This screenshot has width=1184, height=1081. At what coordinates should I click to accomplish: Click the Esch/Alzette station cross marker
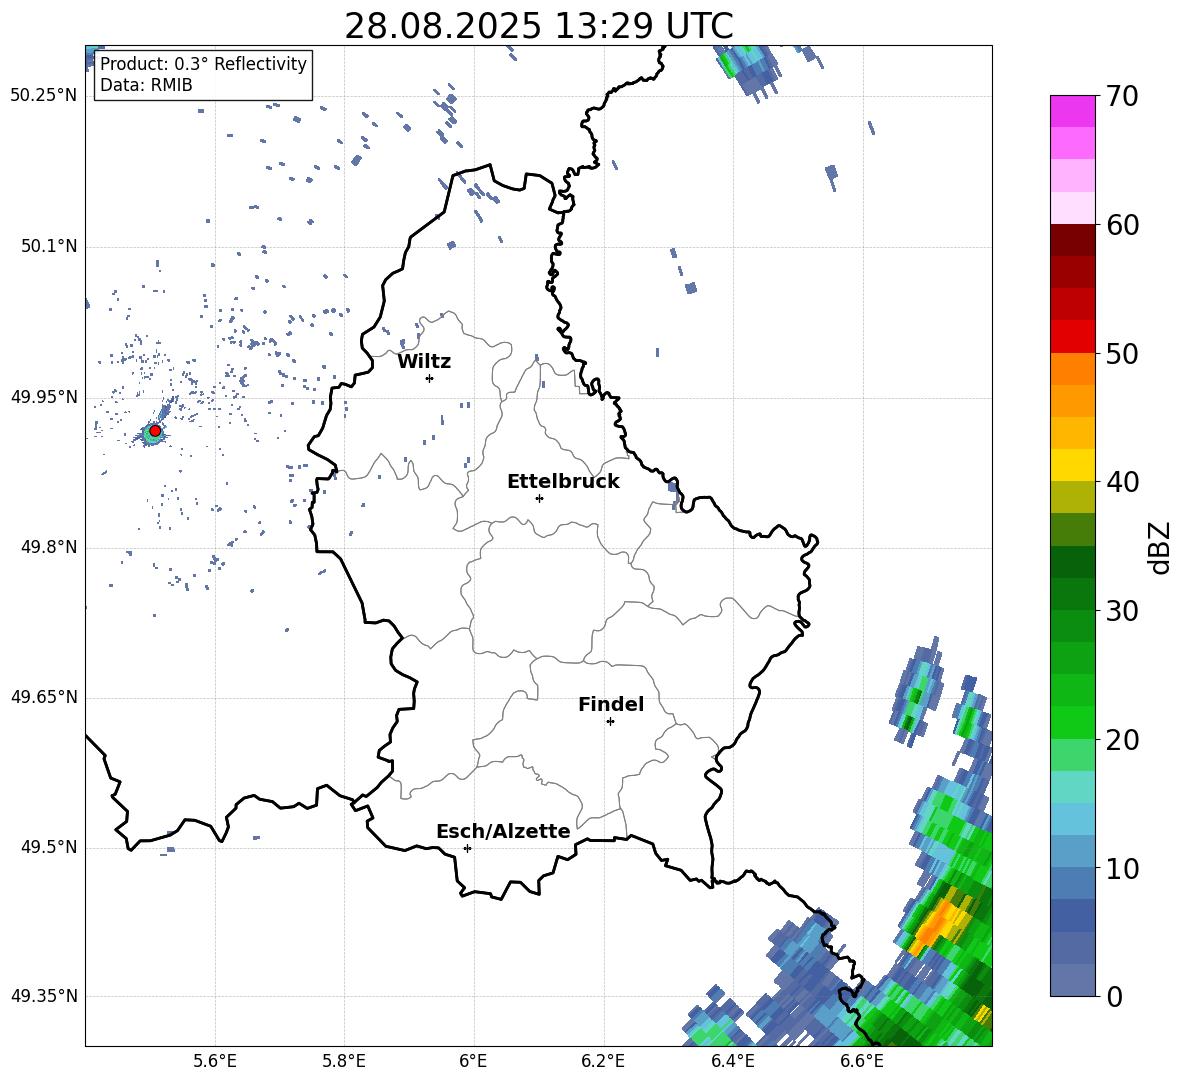467,848
